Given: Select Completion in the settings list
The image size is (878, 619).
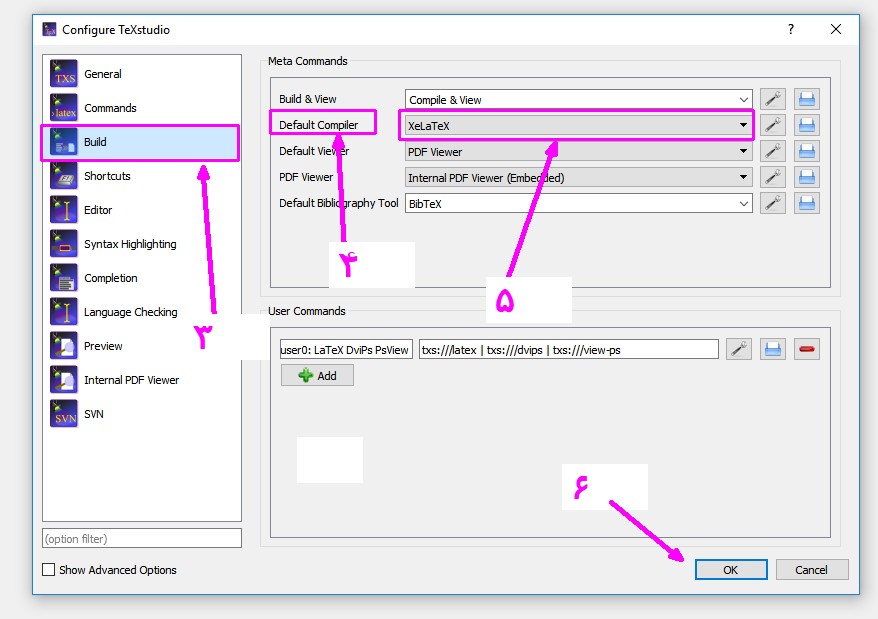Looking at the screenshot, I should [142, 278].
